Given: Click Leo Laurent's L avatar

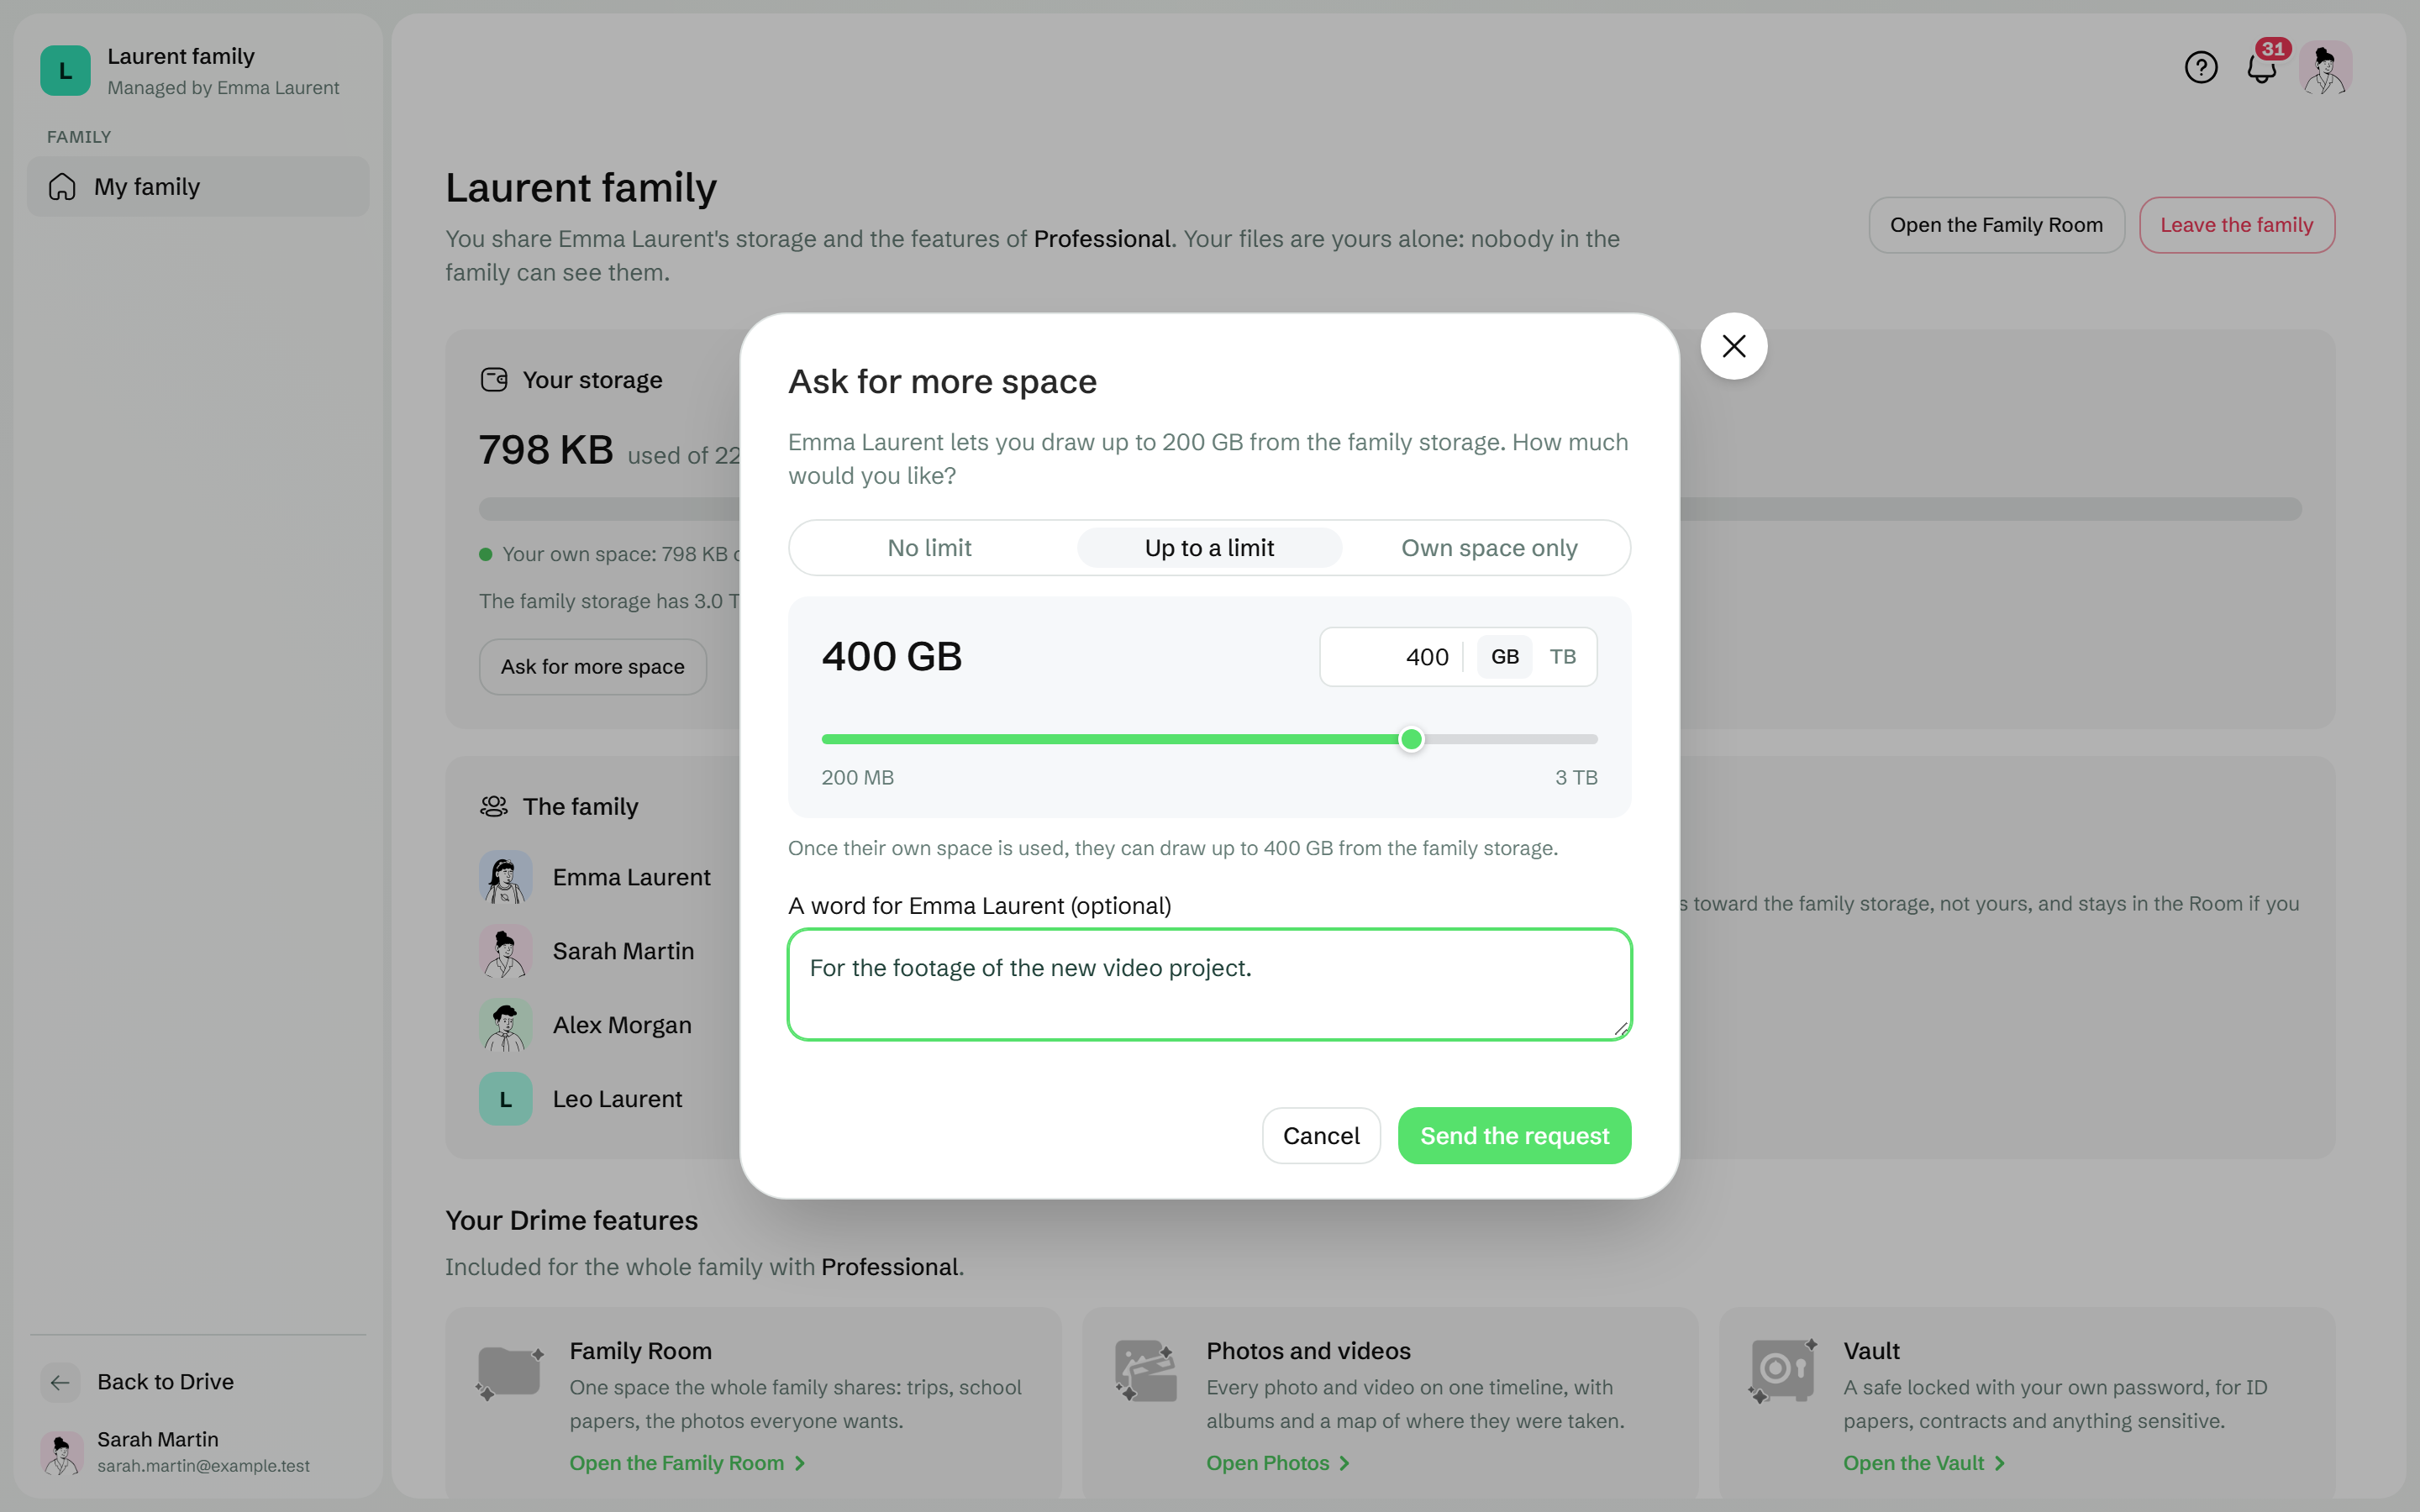Looking at the screenshot, I should click(505, 1099).
